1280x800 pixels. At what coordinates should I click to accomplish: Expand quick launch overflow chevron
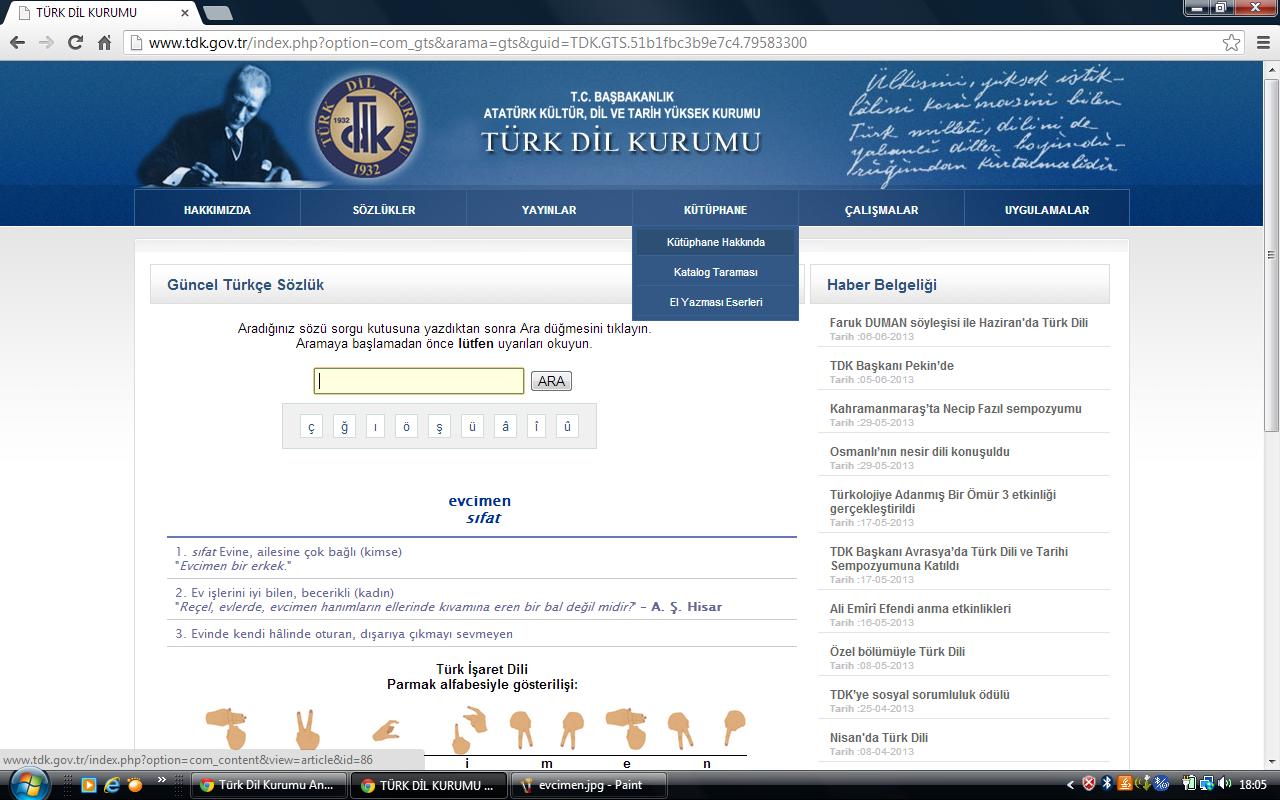coord(163,780)
